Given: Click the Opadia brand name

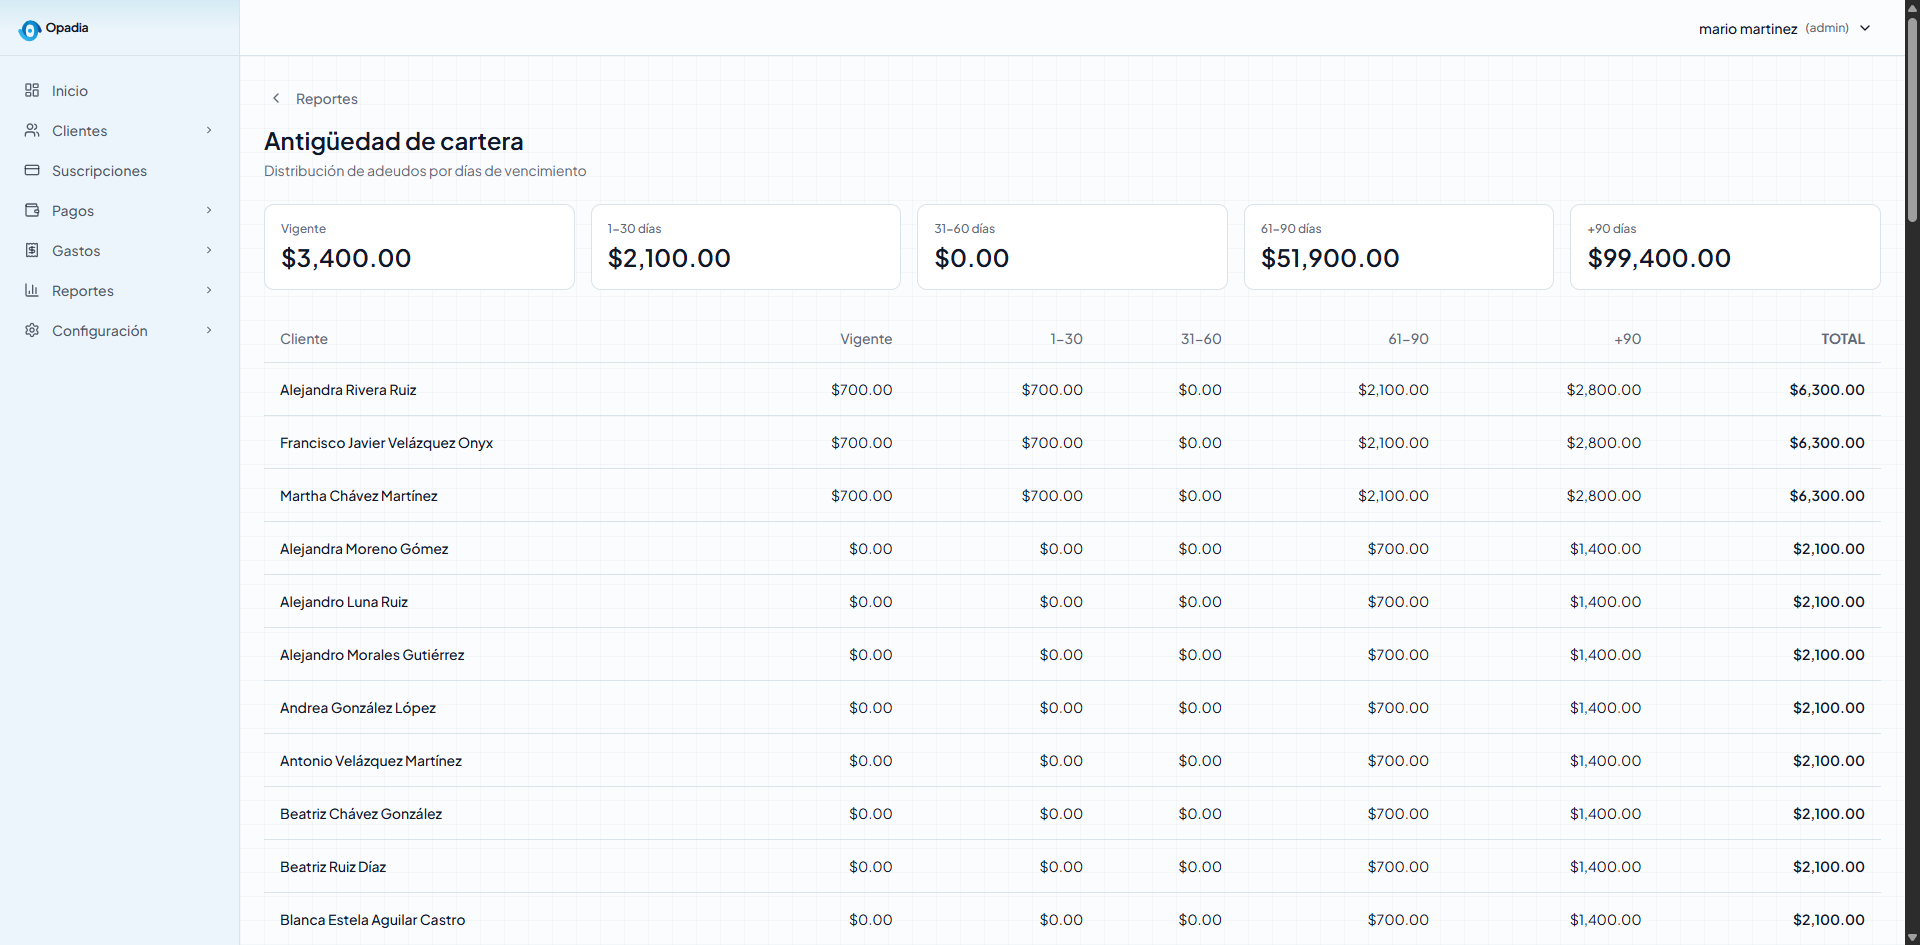Looking at the screenshot, I should tap(67, 28).
